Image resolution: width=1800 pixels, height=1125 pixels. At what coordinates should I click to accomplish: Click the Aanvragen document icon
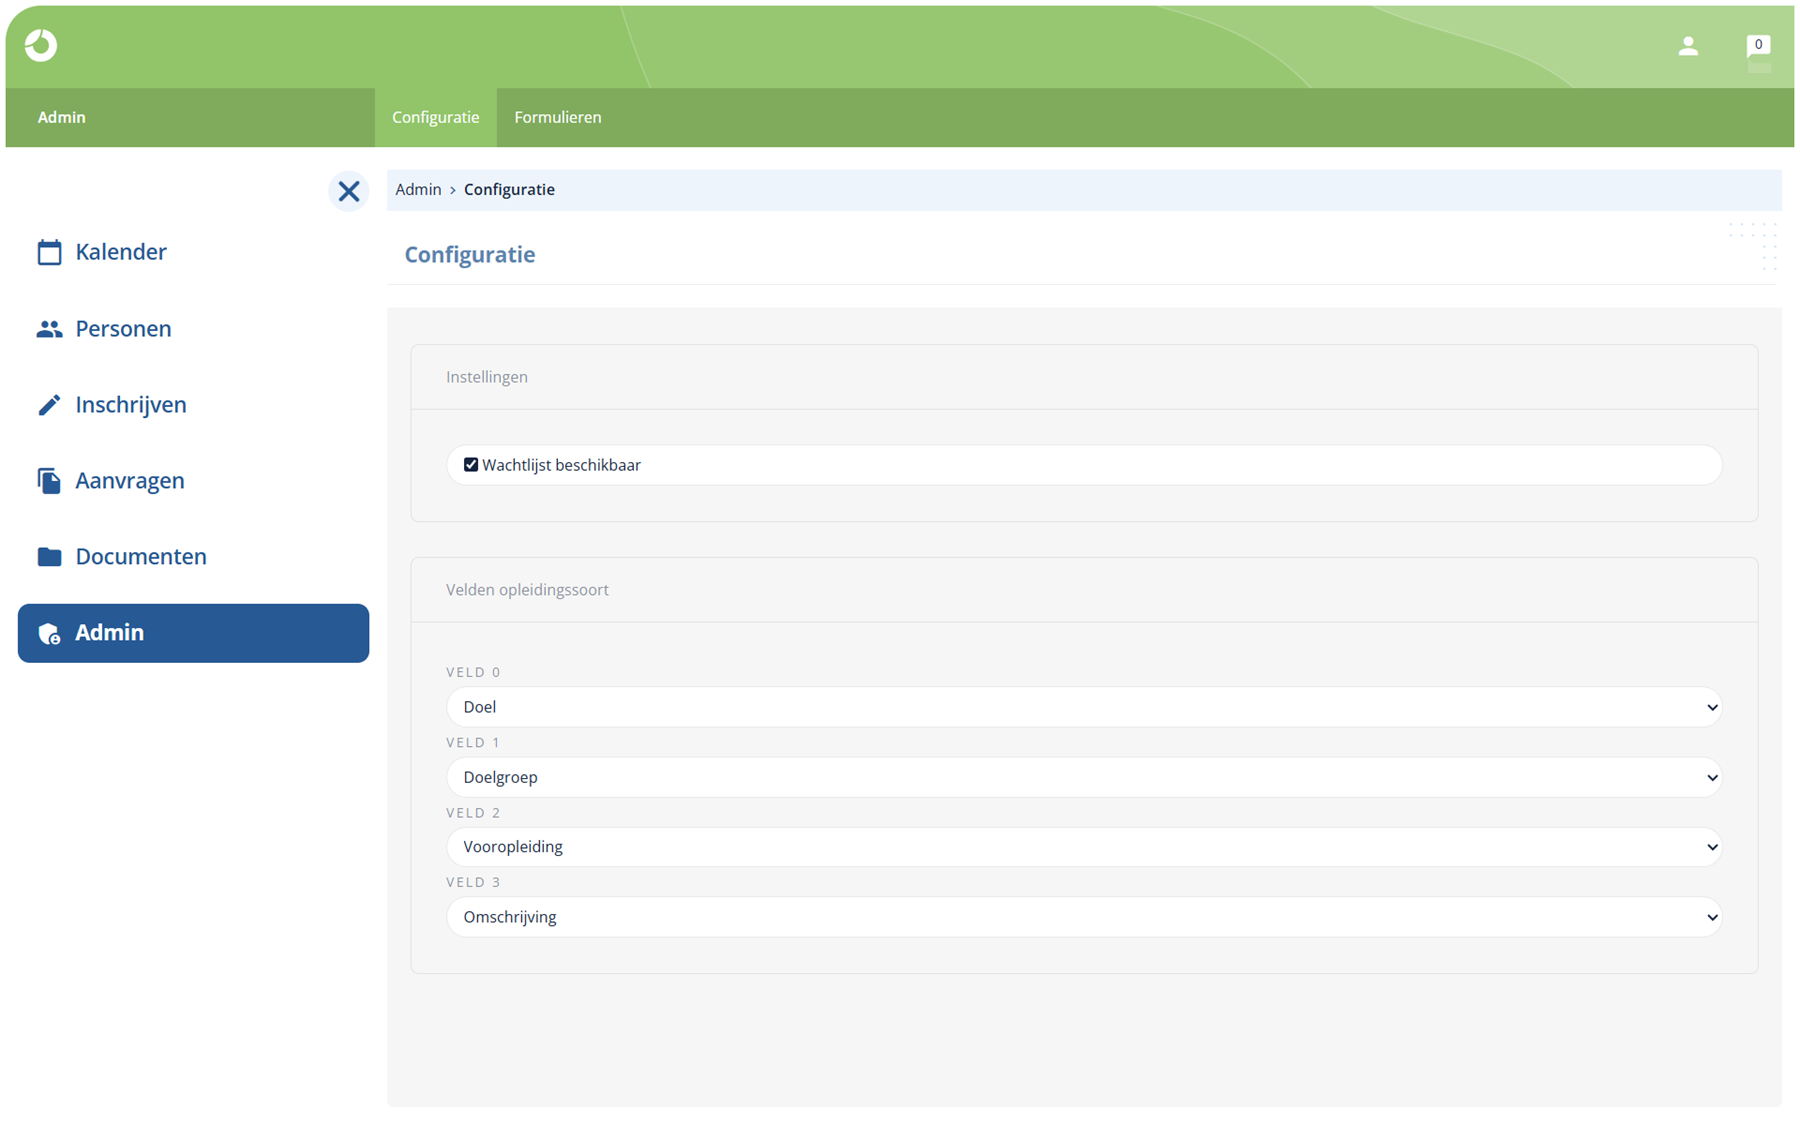tap(49, 481)
